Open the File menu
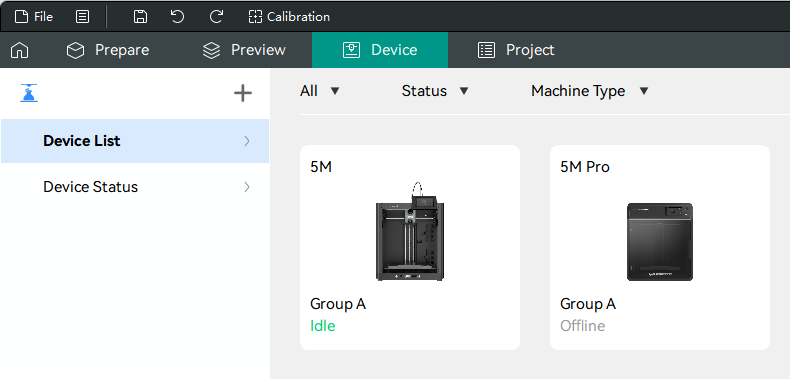This screenshot has height=379, width=790. [x=34, y=17]
